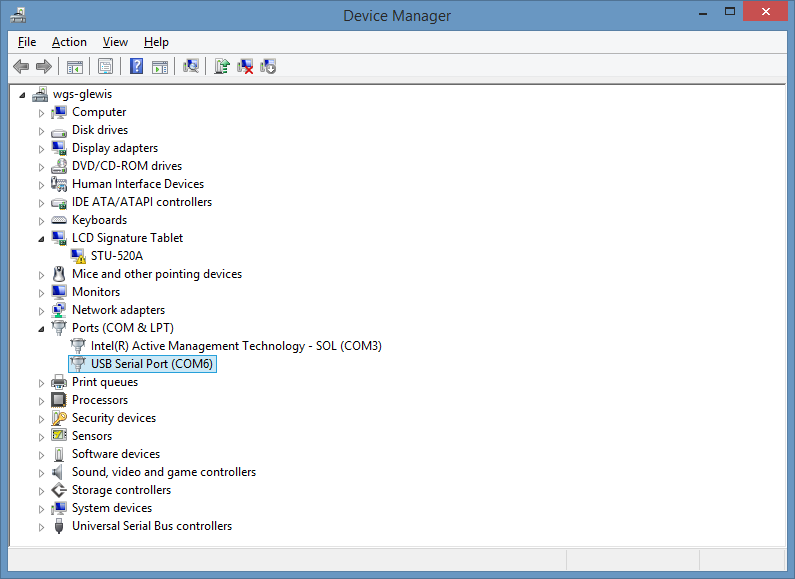The width and height of the screenshot is (795, 579).
Task: Expand Universal Serial Bus controllers node
Action: 41,527
